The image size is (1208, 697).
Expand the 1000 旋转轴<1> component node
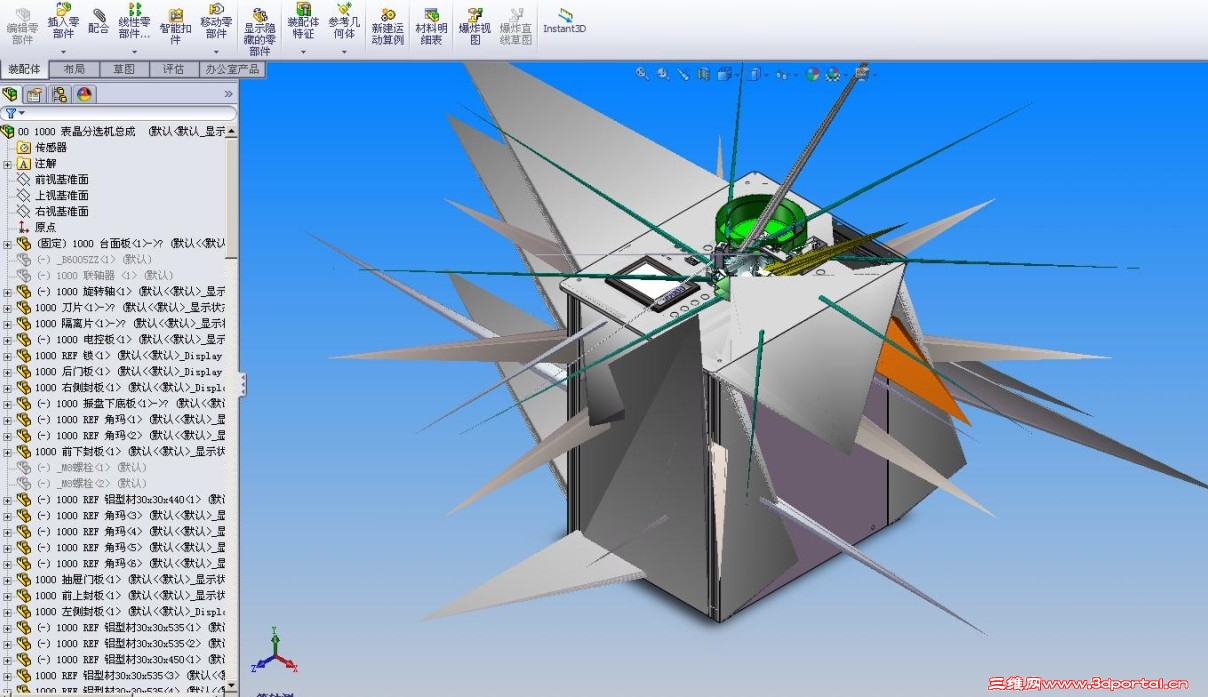pyautogui.click(x=7, y=292)
